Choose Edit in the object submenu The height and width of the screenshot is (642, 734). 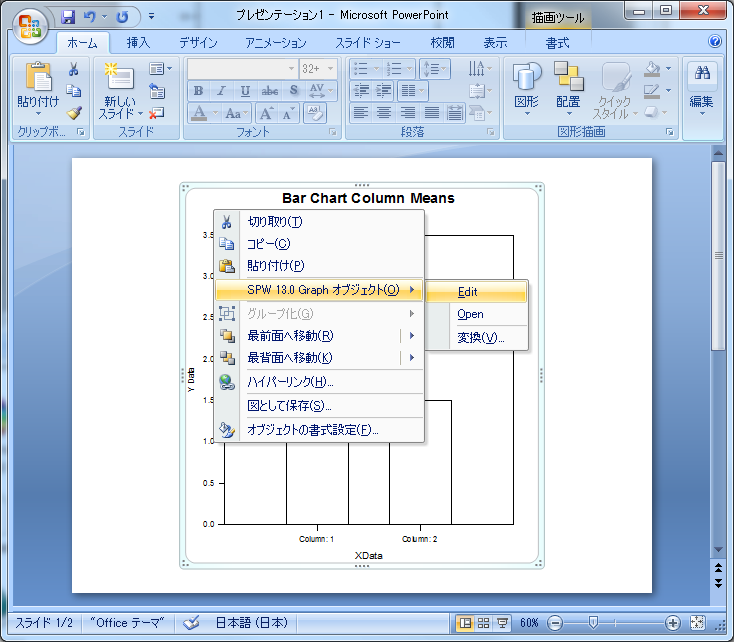click(x=477, y=292)
